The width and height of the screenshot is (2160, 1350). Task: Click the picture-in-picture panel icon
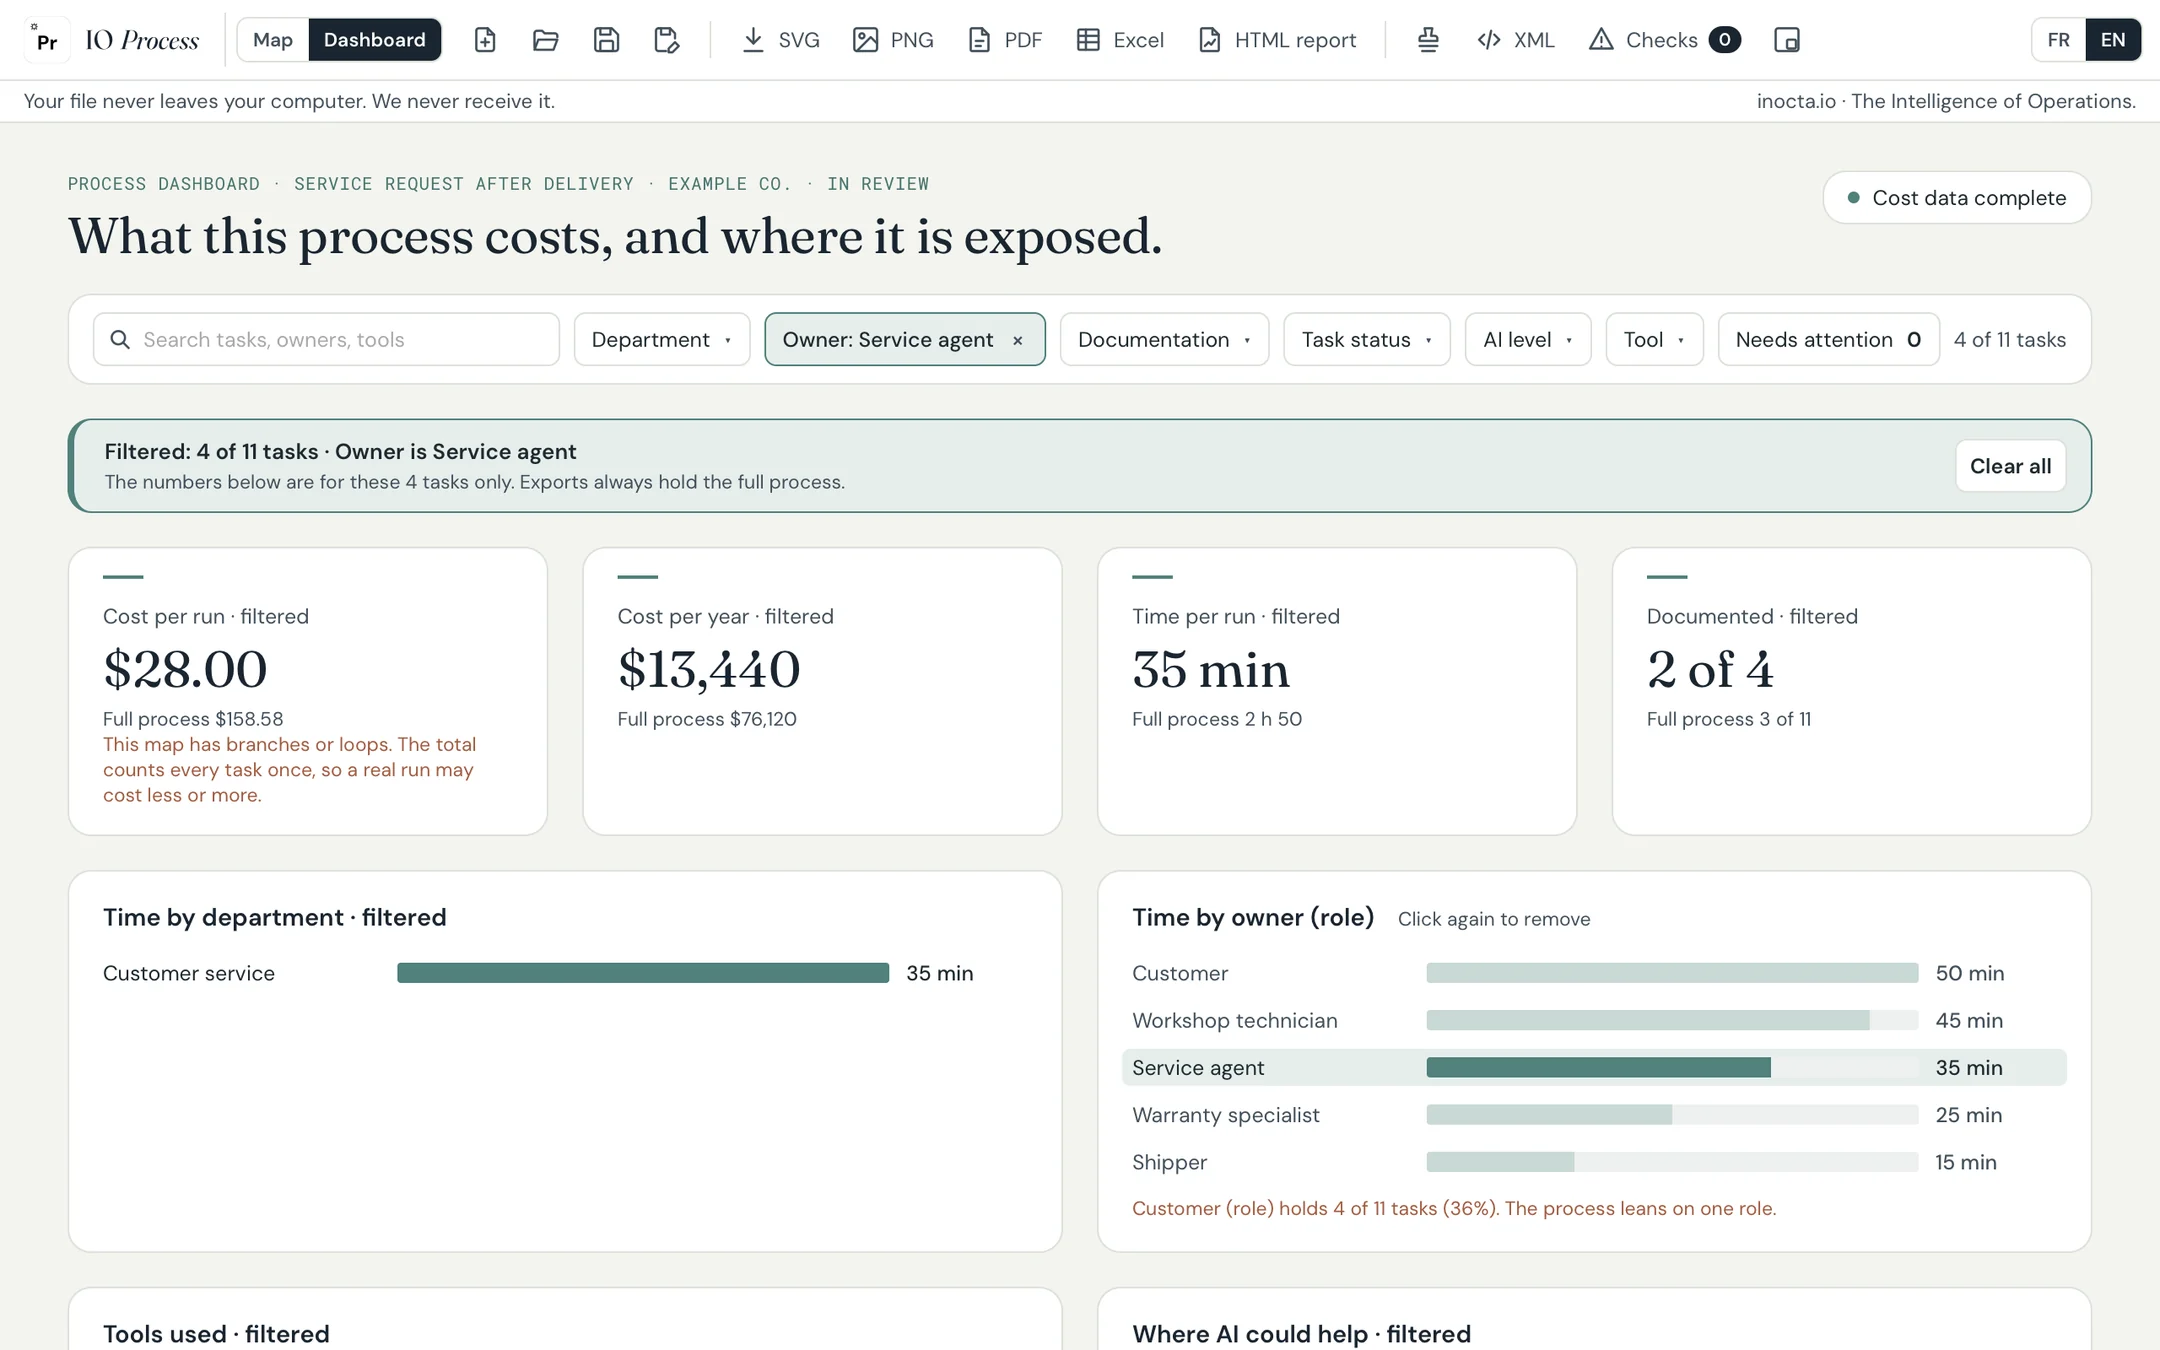pos(1786,40)
